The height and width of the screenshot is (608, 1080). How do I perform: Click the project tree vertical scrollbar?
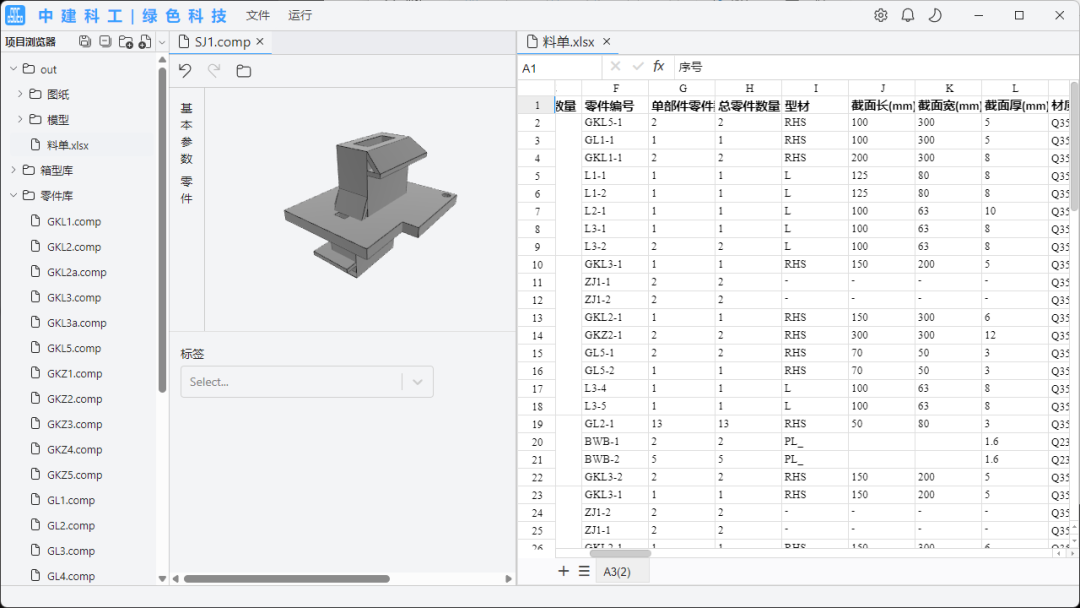tap(163, 229)
